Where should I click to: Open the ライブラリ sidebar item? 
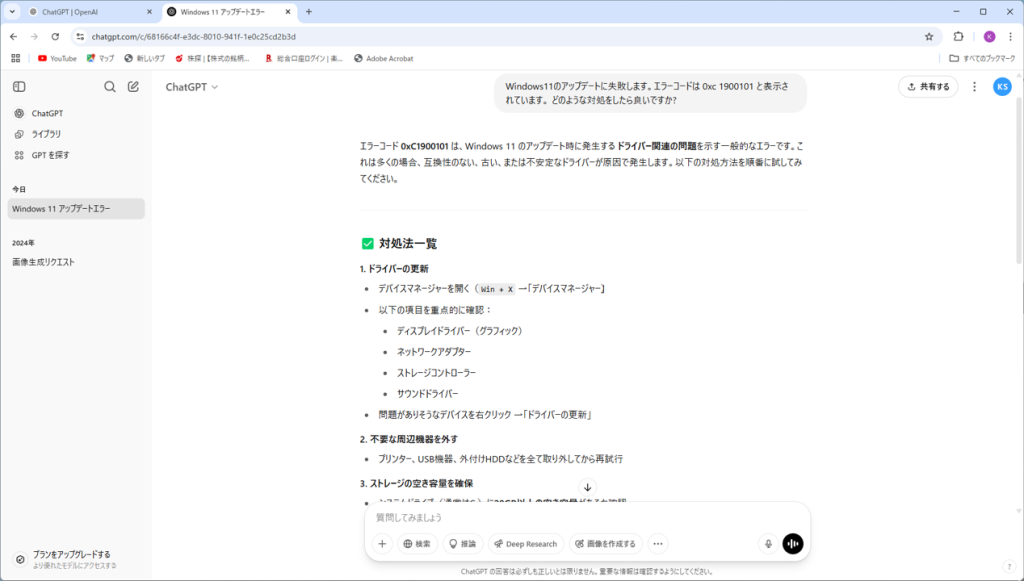[45, 134]
